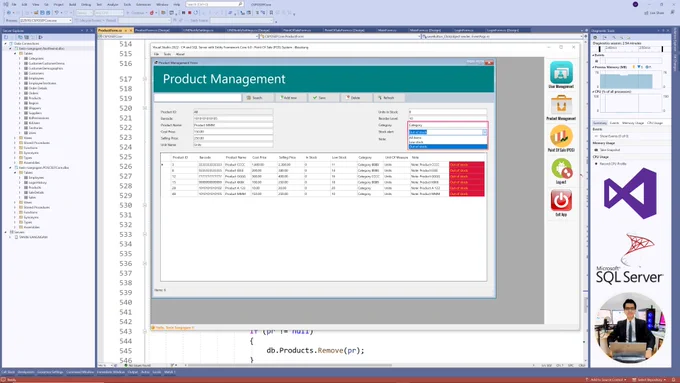Click the Units In Stock input field
Screen dimensions: 680x383
(448, 112)
